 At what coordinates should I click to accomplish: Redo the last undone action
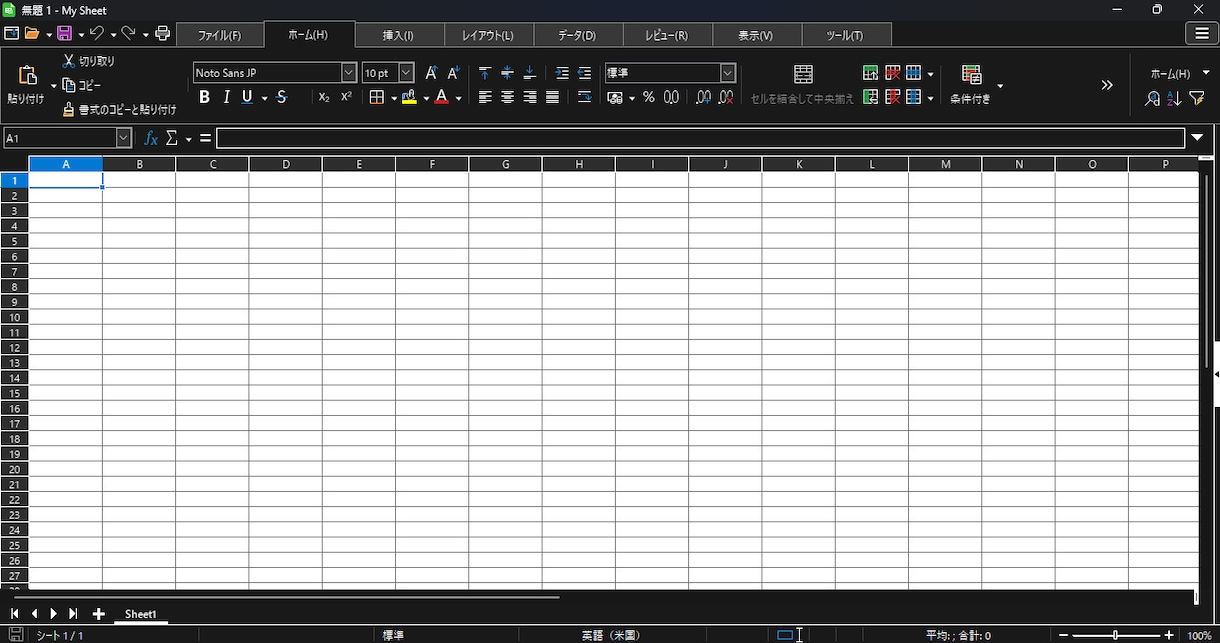coord(128,33)
